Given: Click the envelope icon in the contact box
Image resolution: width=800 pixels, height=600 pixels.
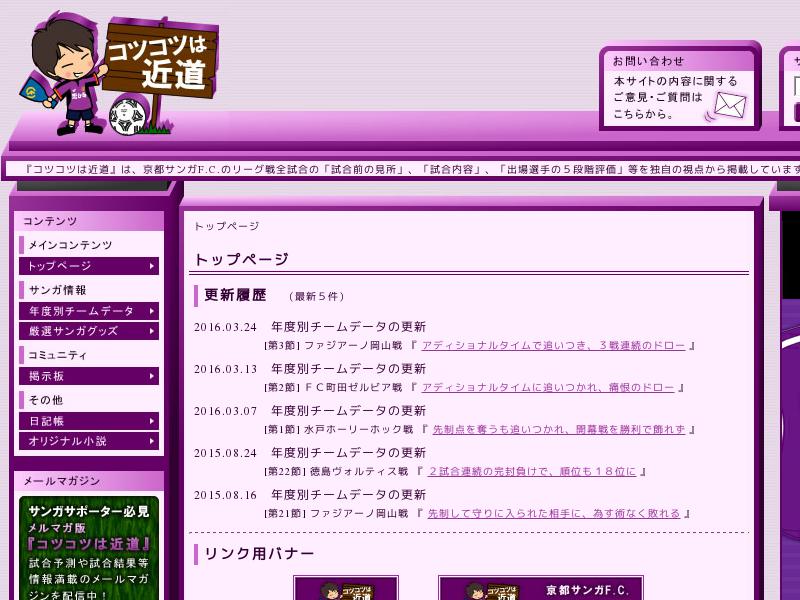Looking at the screenshot, I should (729, 105).
